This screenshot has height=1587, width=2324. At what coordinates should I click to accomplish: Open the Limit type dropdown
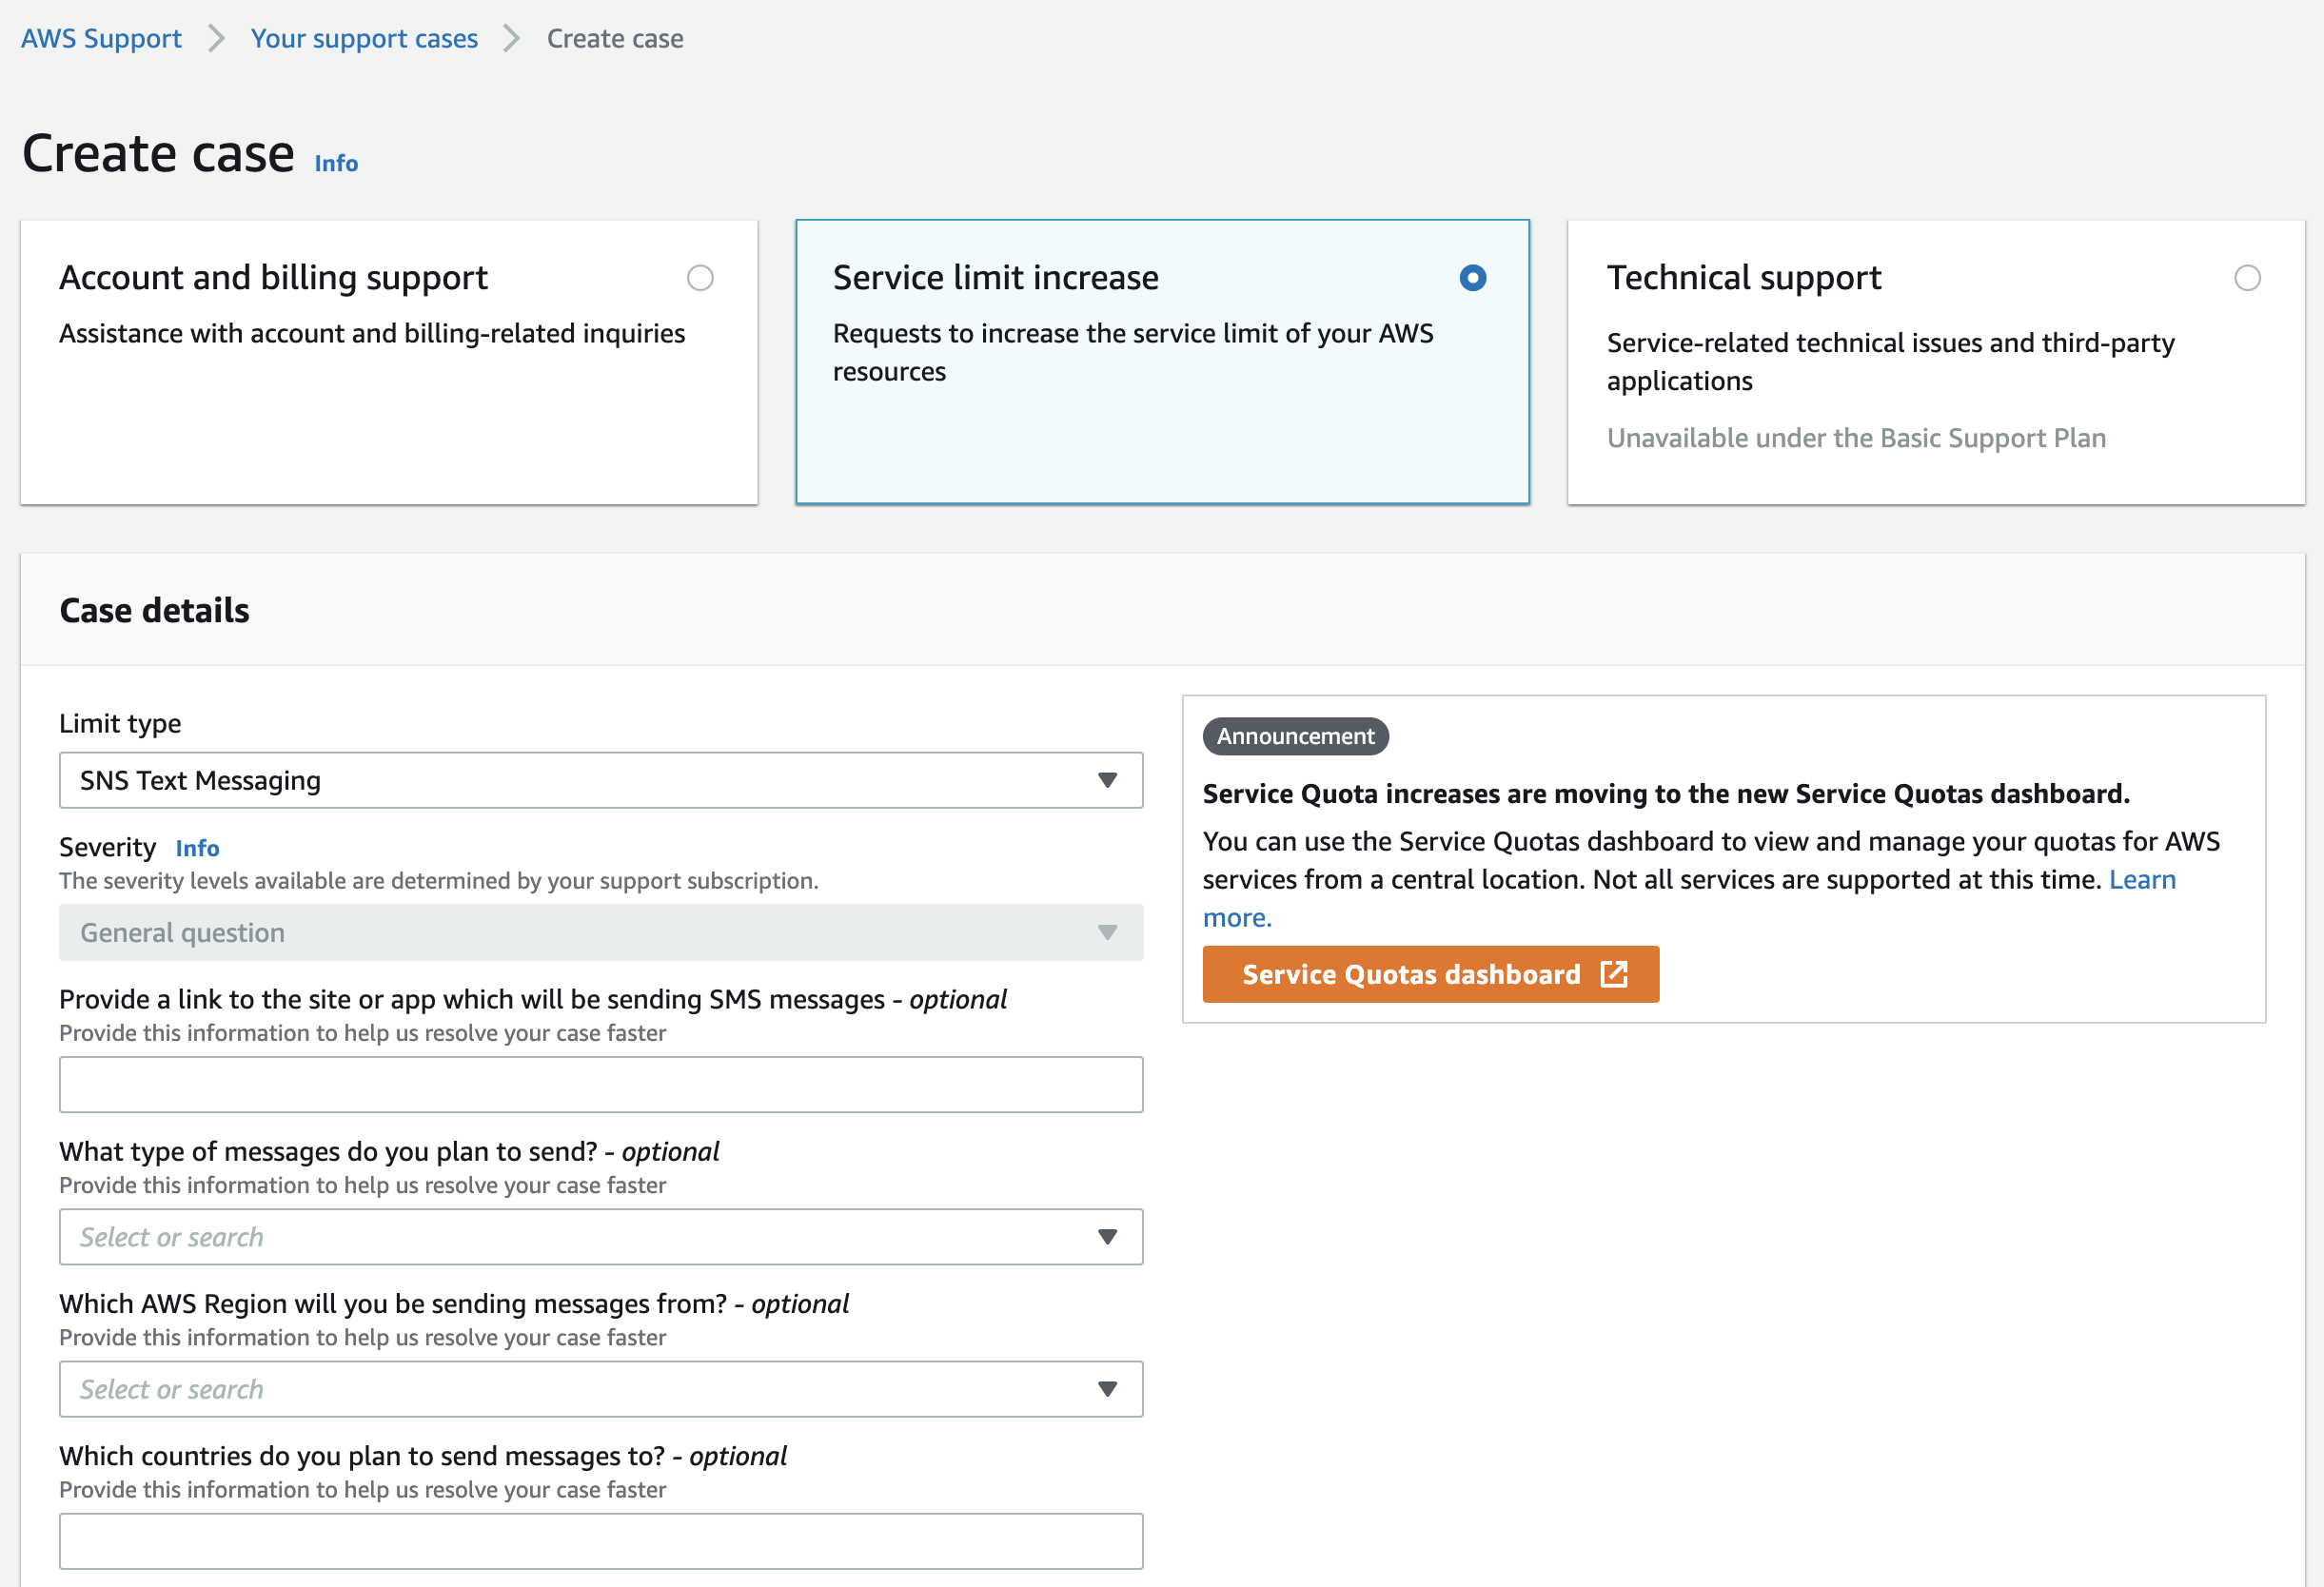coord(600,780)
